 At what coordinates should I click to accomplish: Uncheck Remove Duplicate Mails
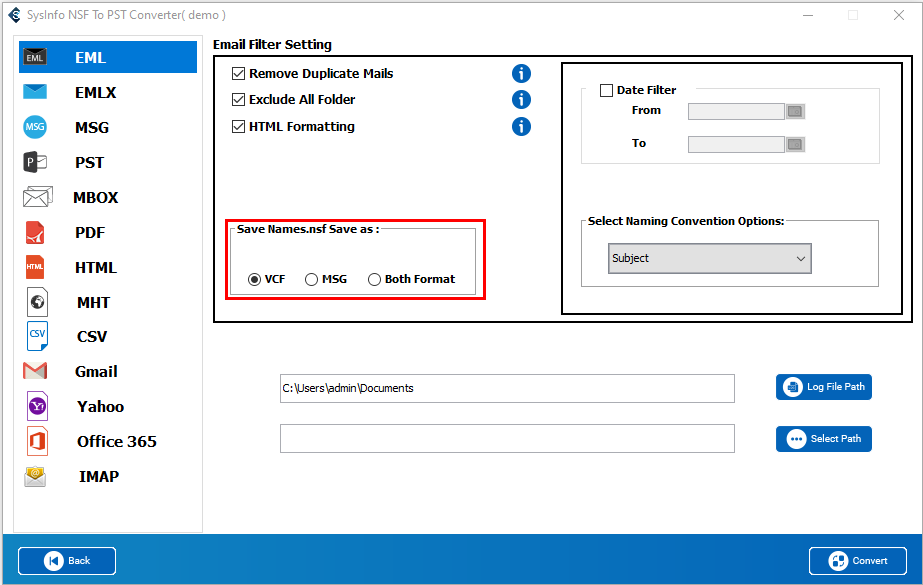238,74
